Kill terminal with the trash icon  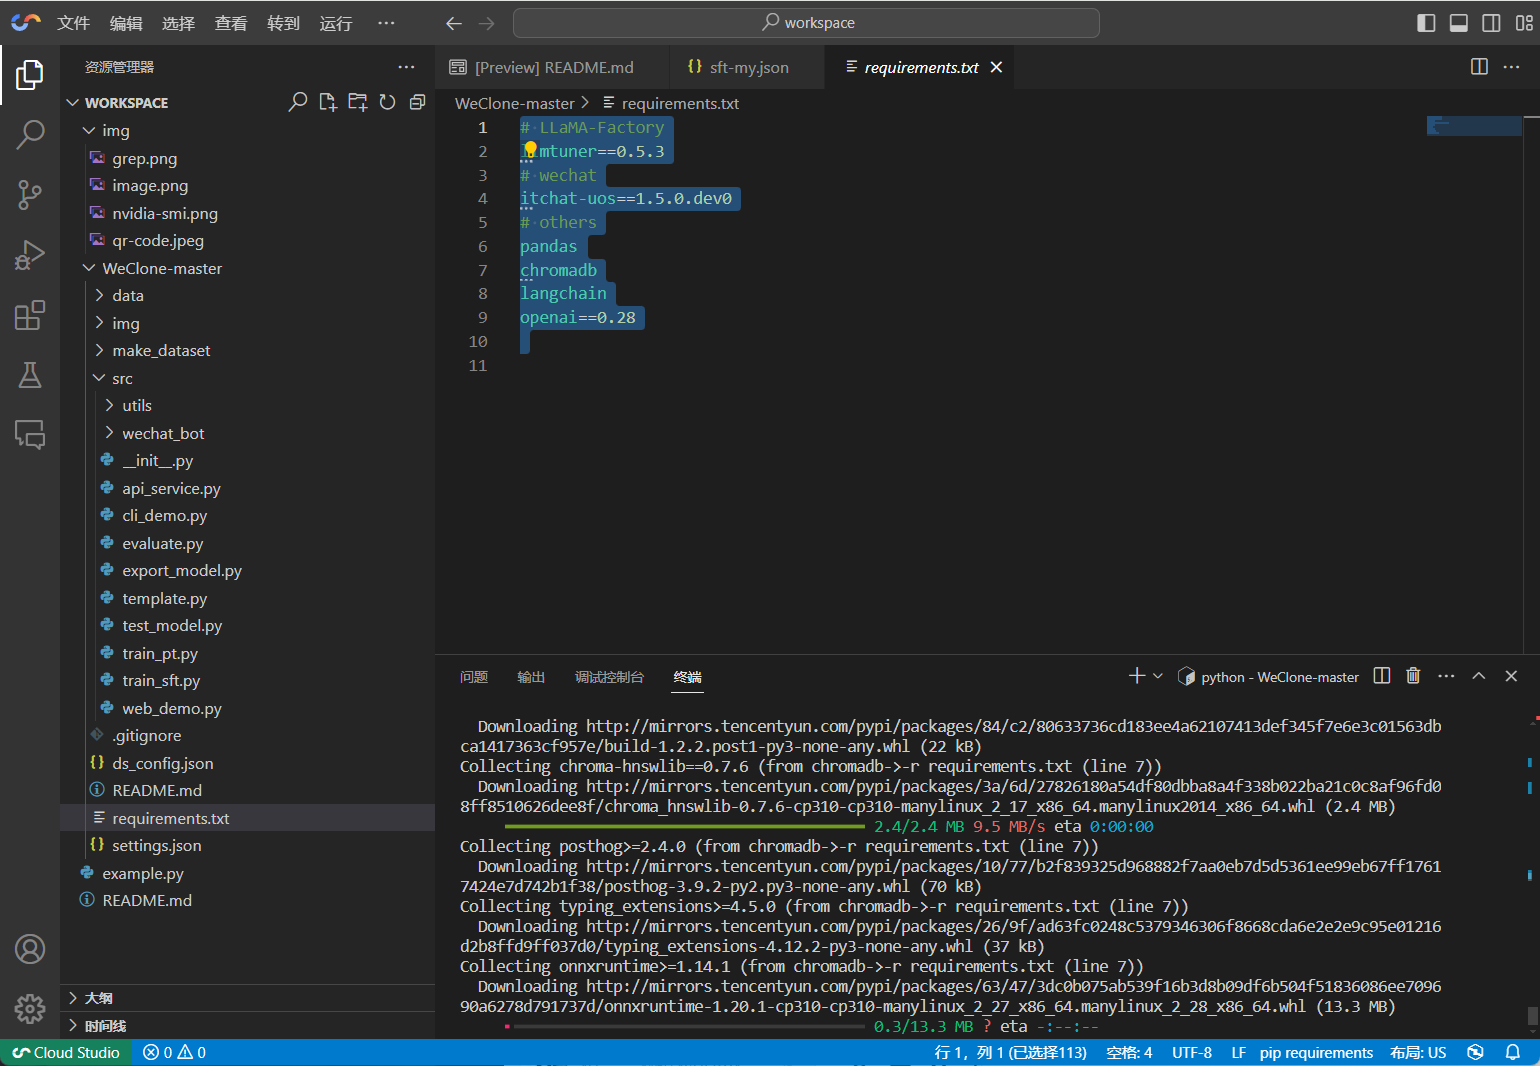point(1413,676)
